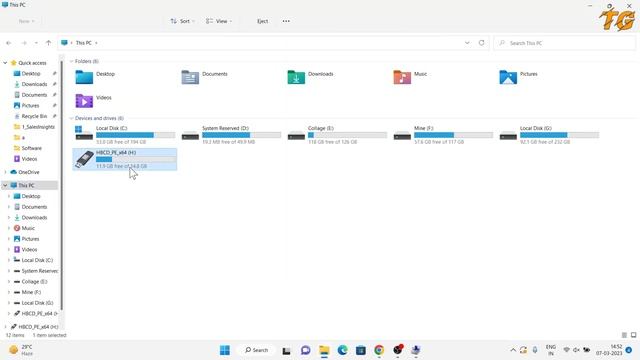This screenshot has width=640, height=360.
Task: Select the Mine (F:) drive
Action: (x=443, y=135)
